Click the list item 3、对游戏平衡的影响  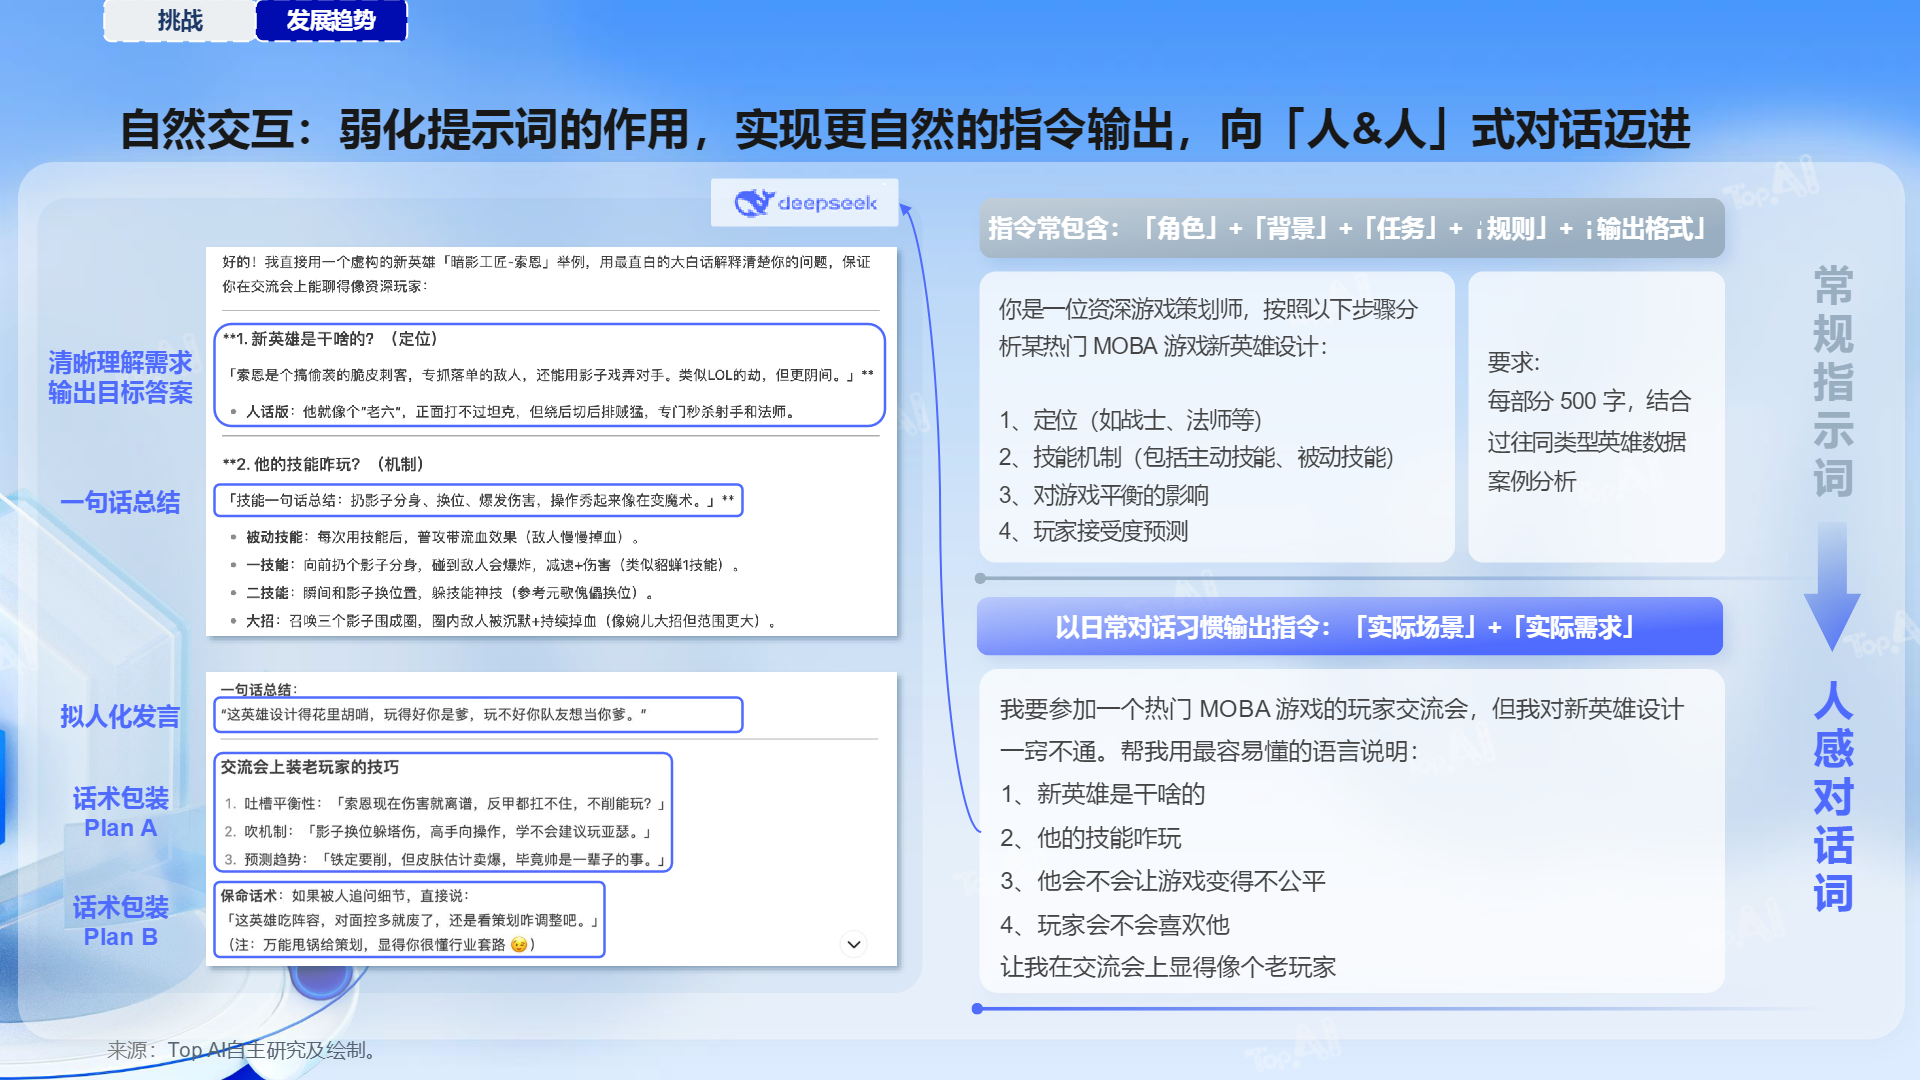point(1103,495)
